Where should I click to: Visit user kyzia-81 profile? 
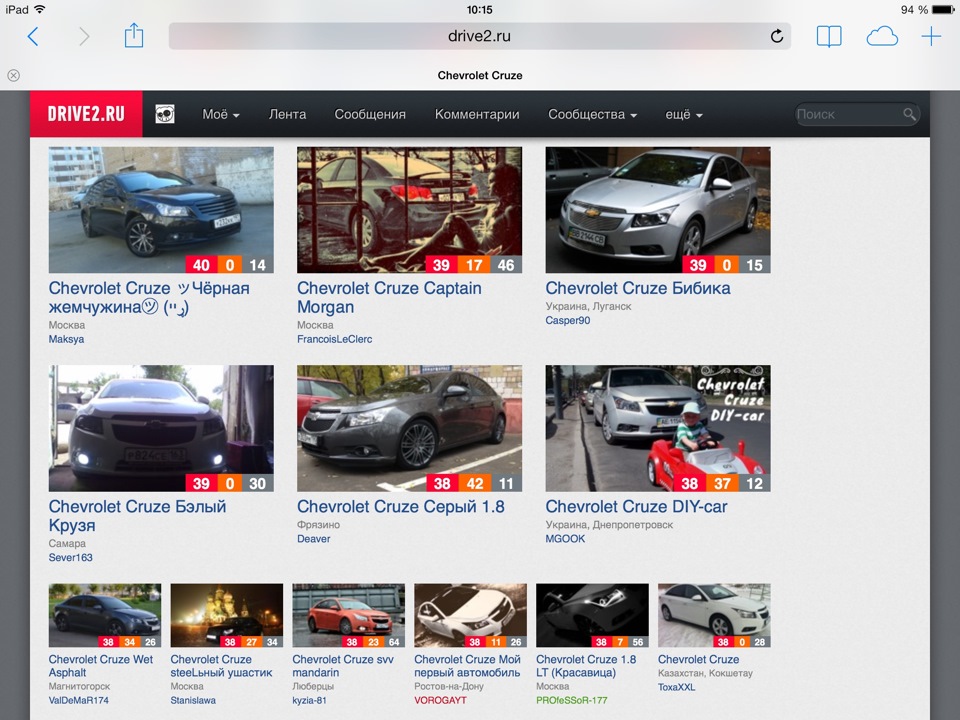[x=309, y=700]
